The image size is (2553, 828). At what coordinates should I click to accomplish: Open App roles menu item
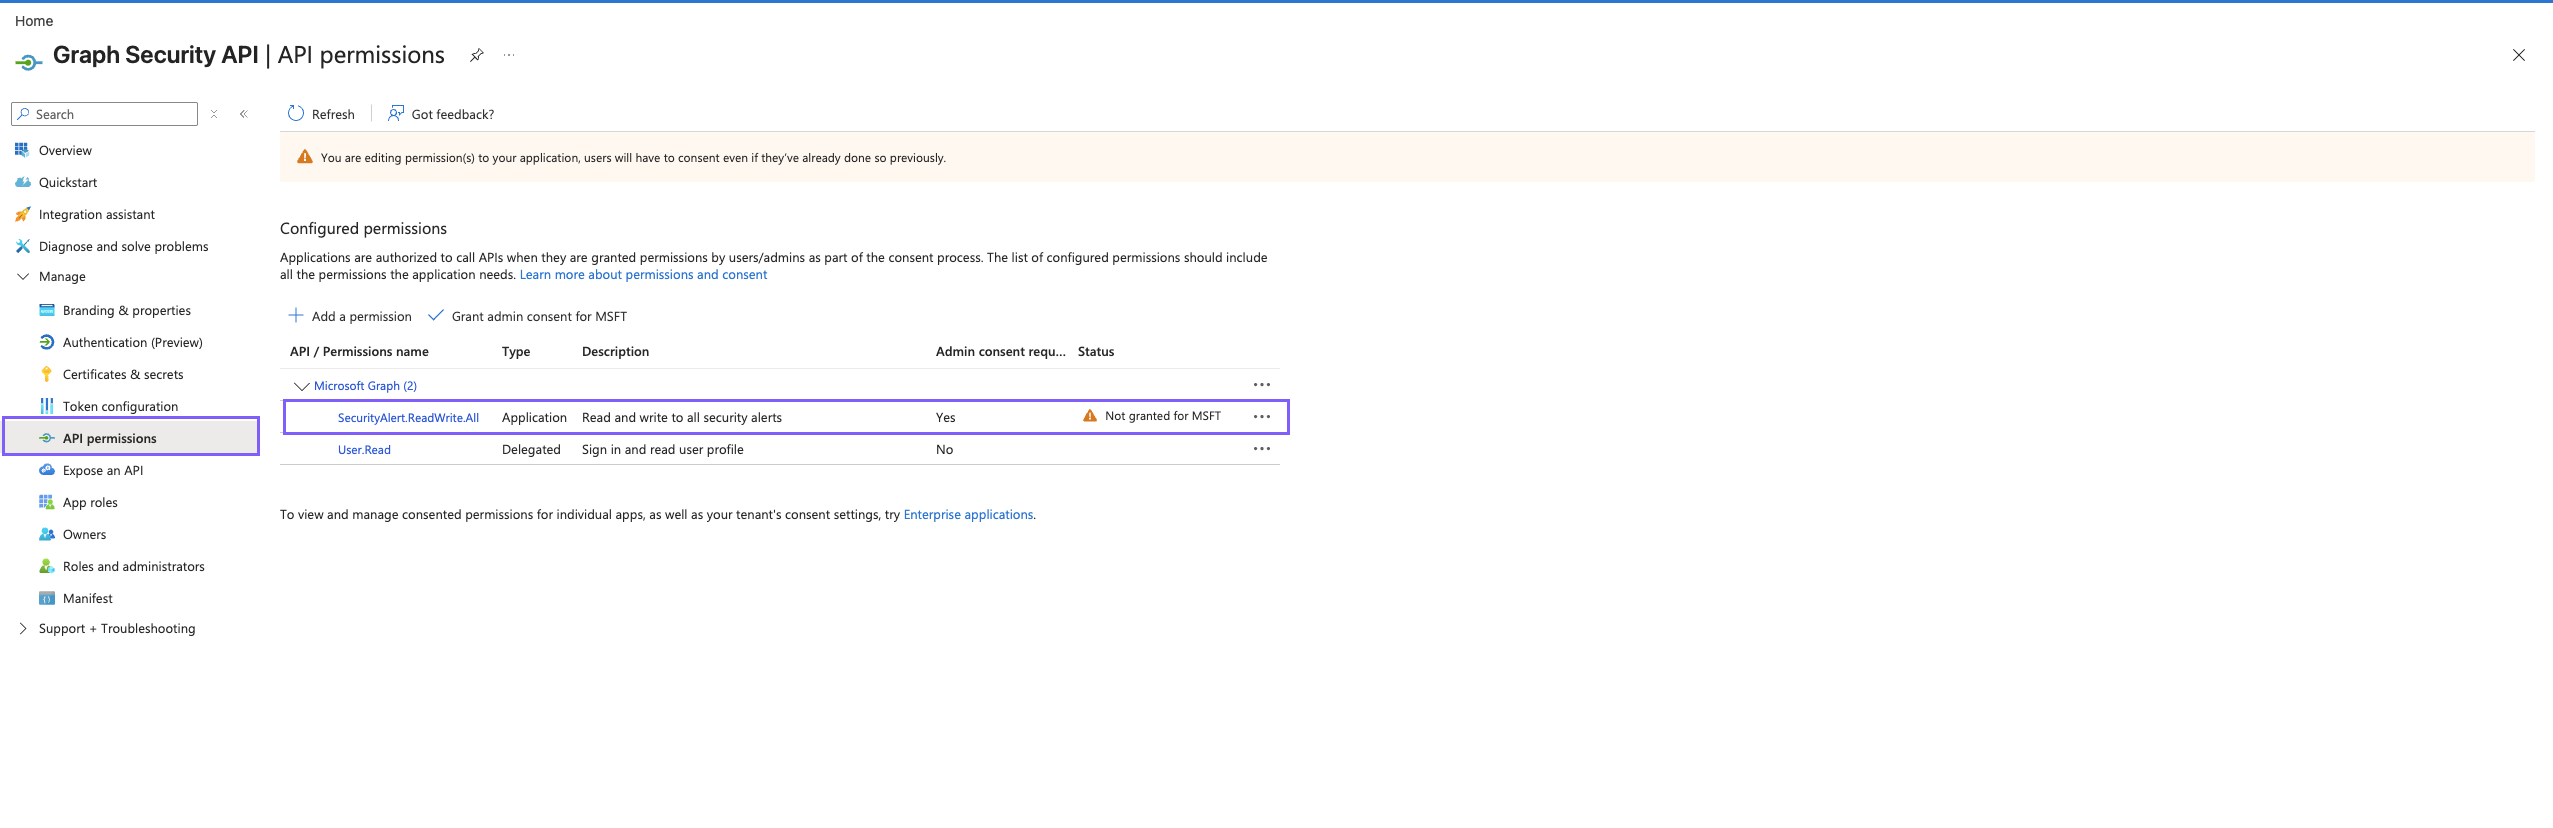[x=90, y=503]
